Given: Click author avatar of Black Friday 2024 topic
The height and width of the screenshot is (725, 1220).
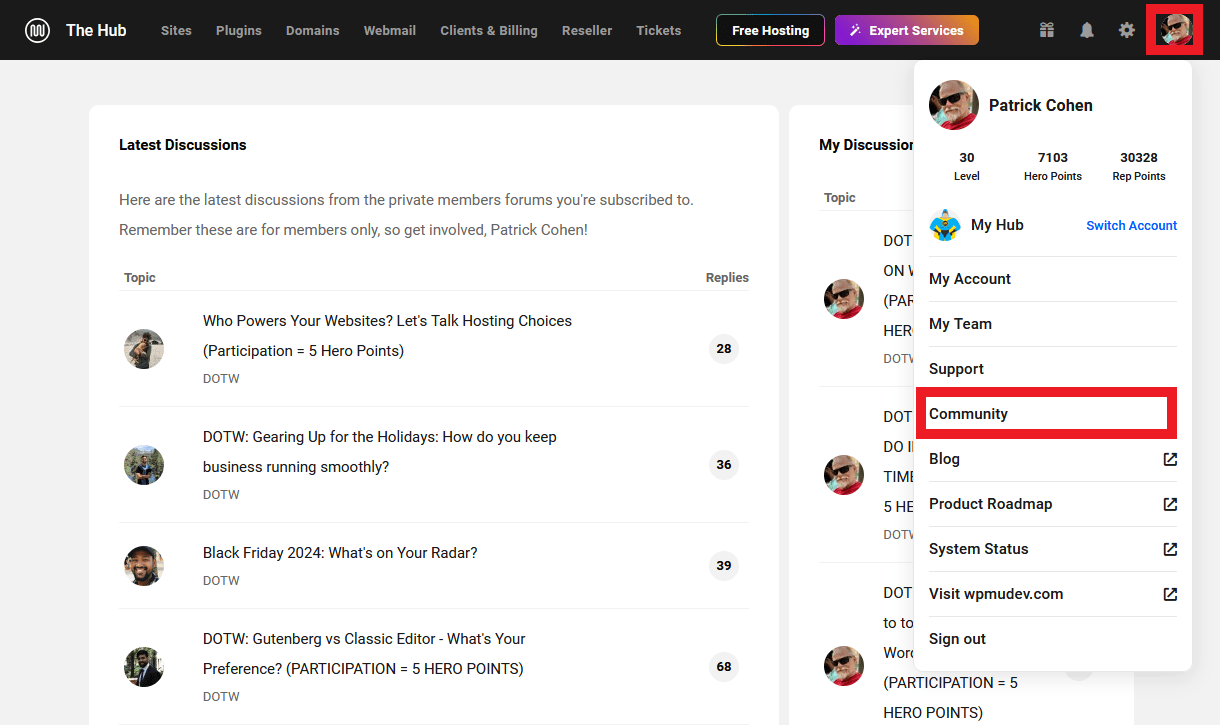Looking at the screenshot, I should (x=144, y=565).
